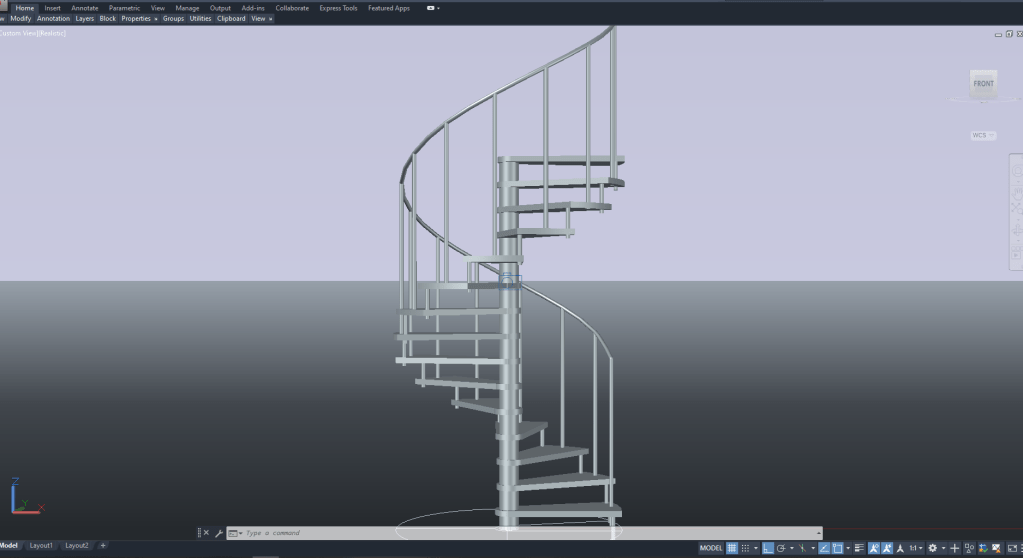Click the FRONT face of the ViewCube
Image resolution: width=1023 pixels, height=558 pixels.
click(x=984, y=84)
